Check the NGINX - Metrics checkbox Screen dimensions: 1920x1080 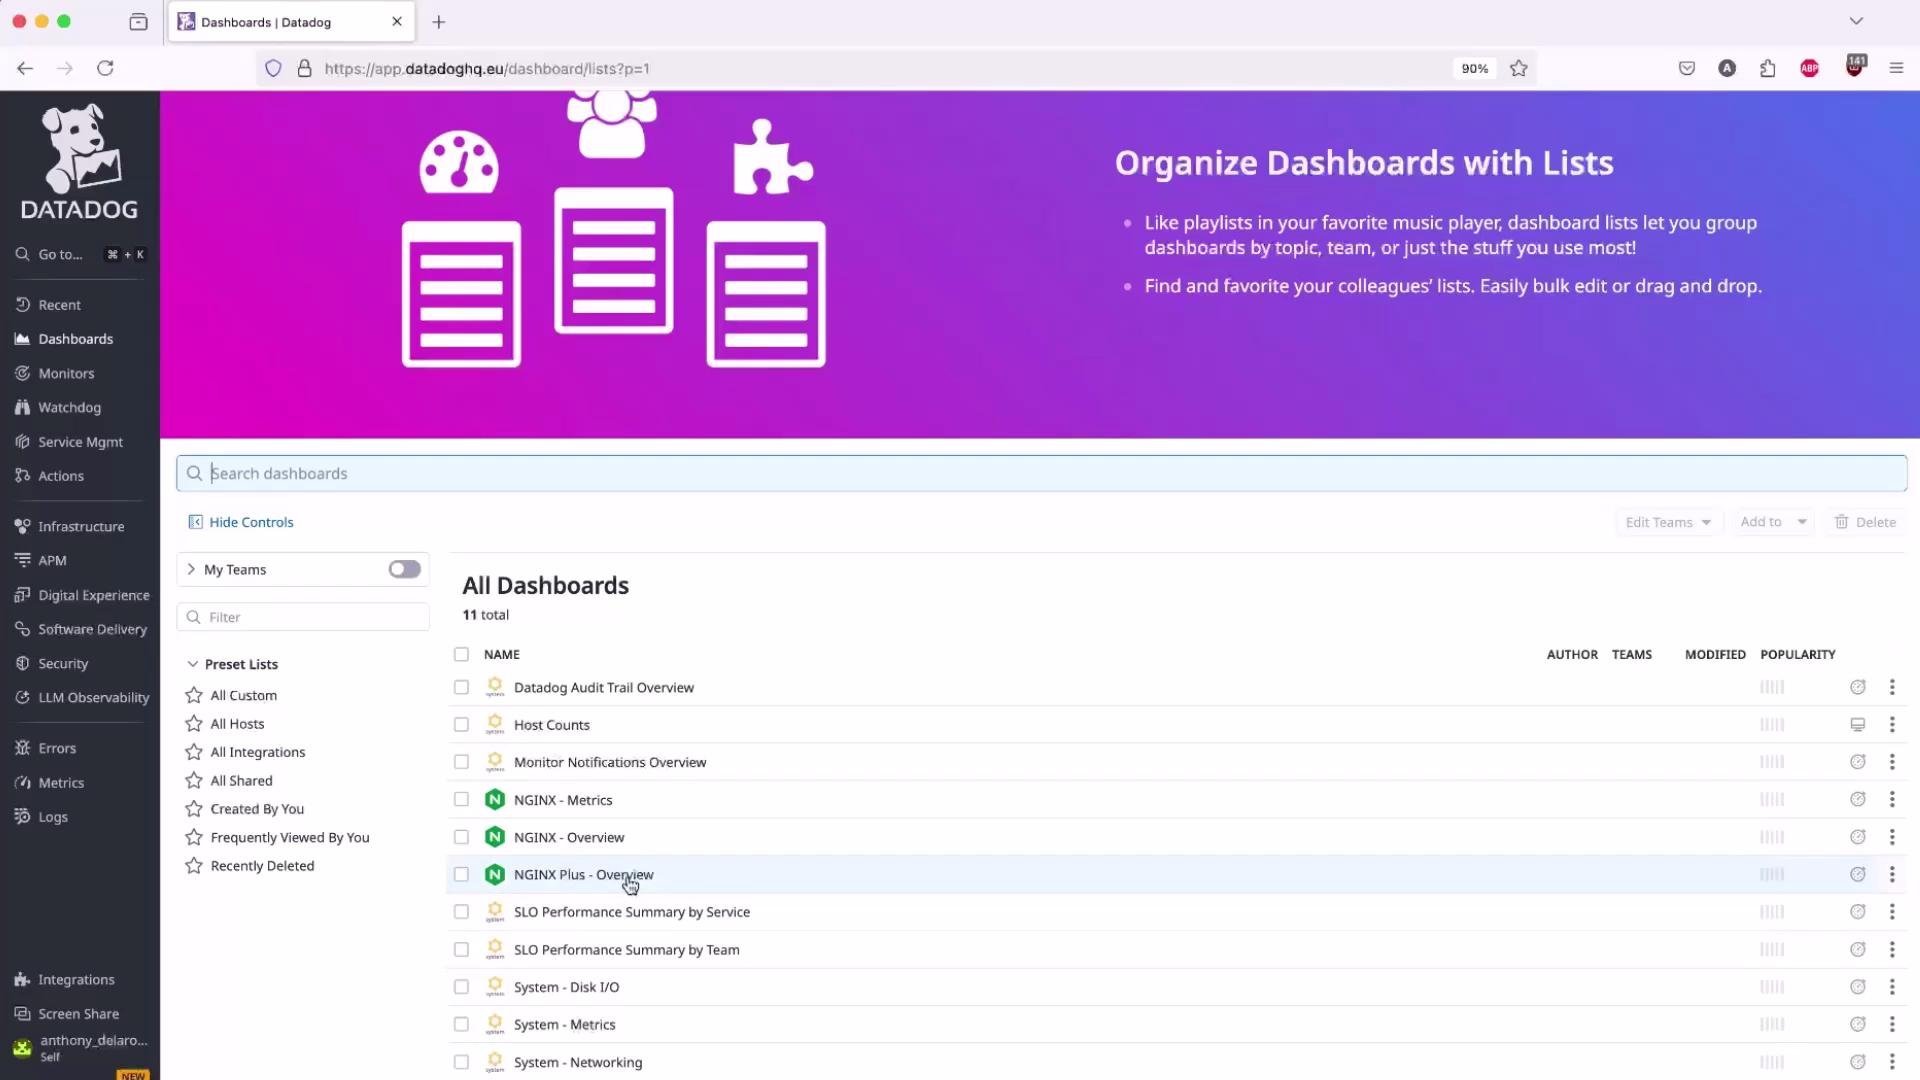pyautogui.click(x=461, y=799)
